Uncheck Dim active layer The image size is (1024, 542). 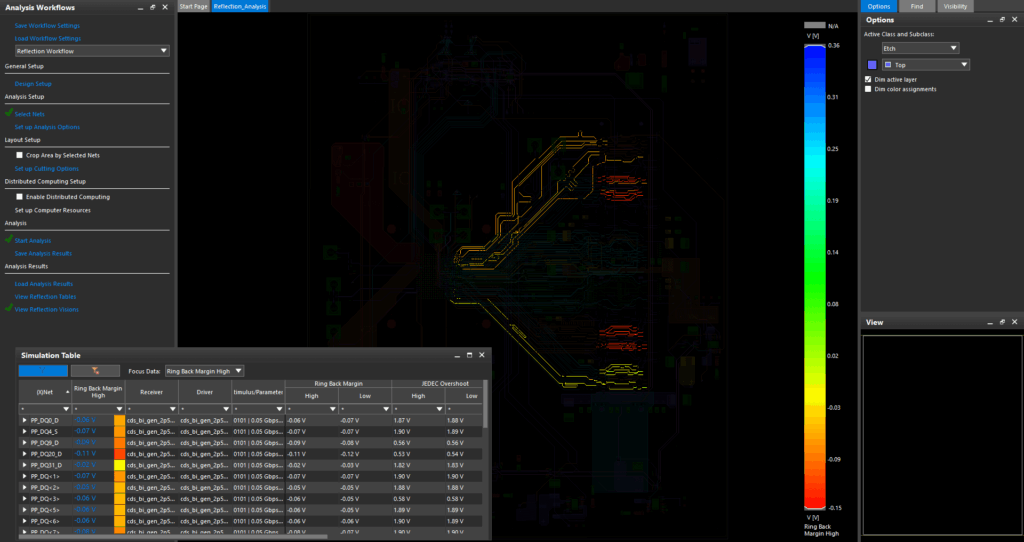[868, 79]
